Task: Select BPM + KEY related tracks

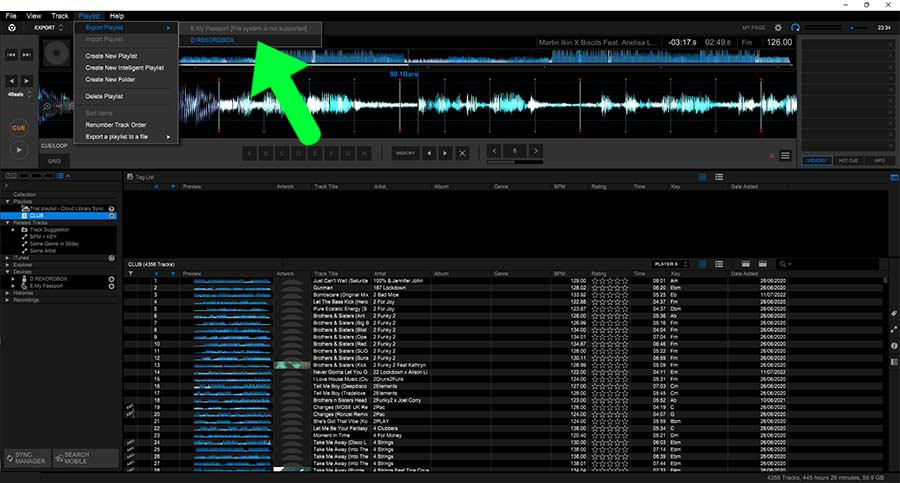Action: [43, 237]
